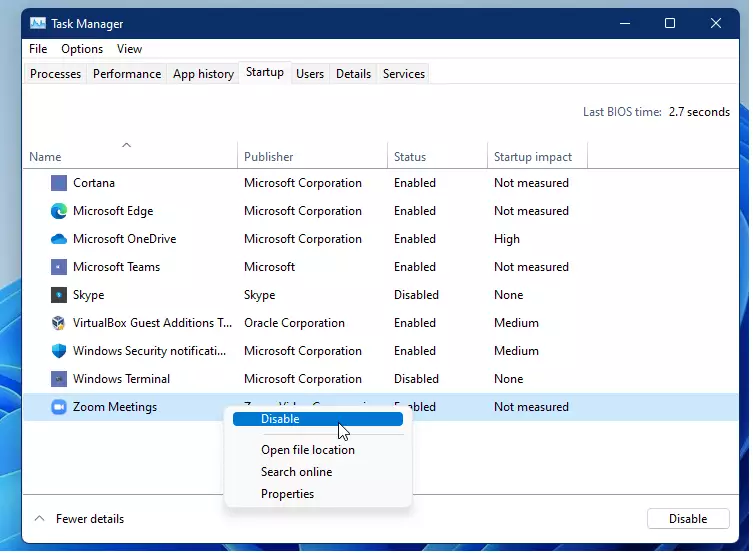The image size is (753, 553).
Task: Select the Startup tab
Action: [265, 72]
